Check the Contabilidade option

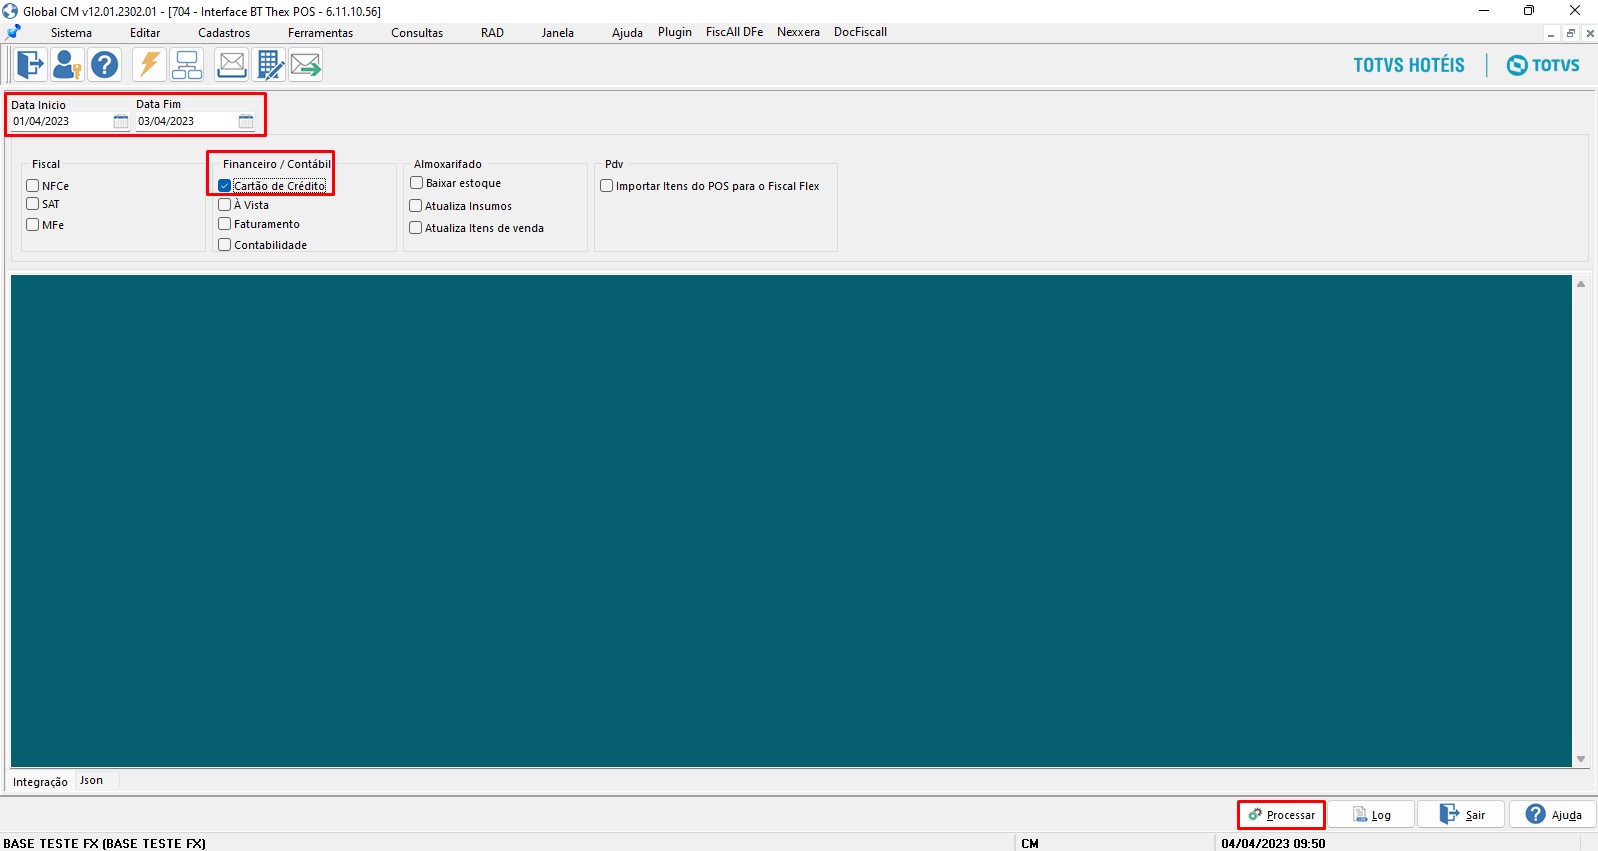tap(224, 245)
